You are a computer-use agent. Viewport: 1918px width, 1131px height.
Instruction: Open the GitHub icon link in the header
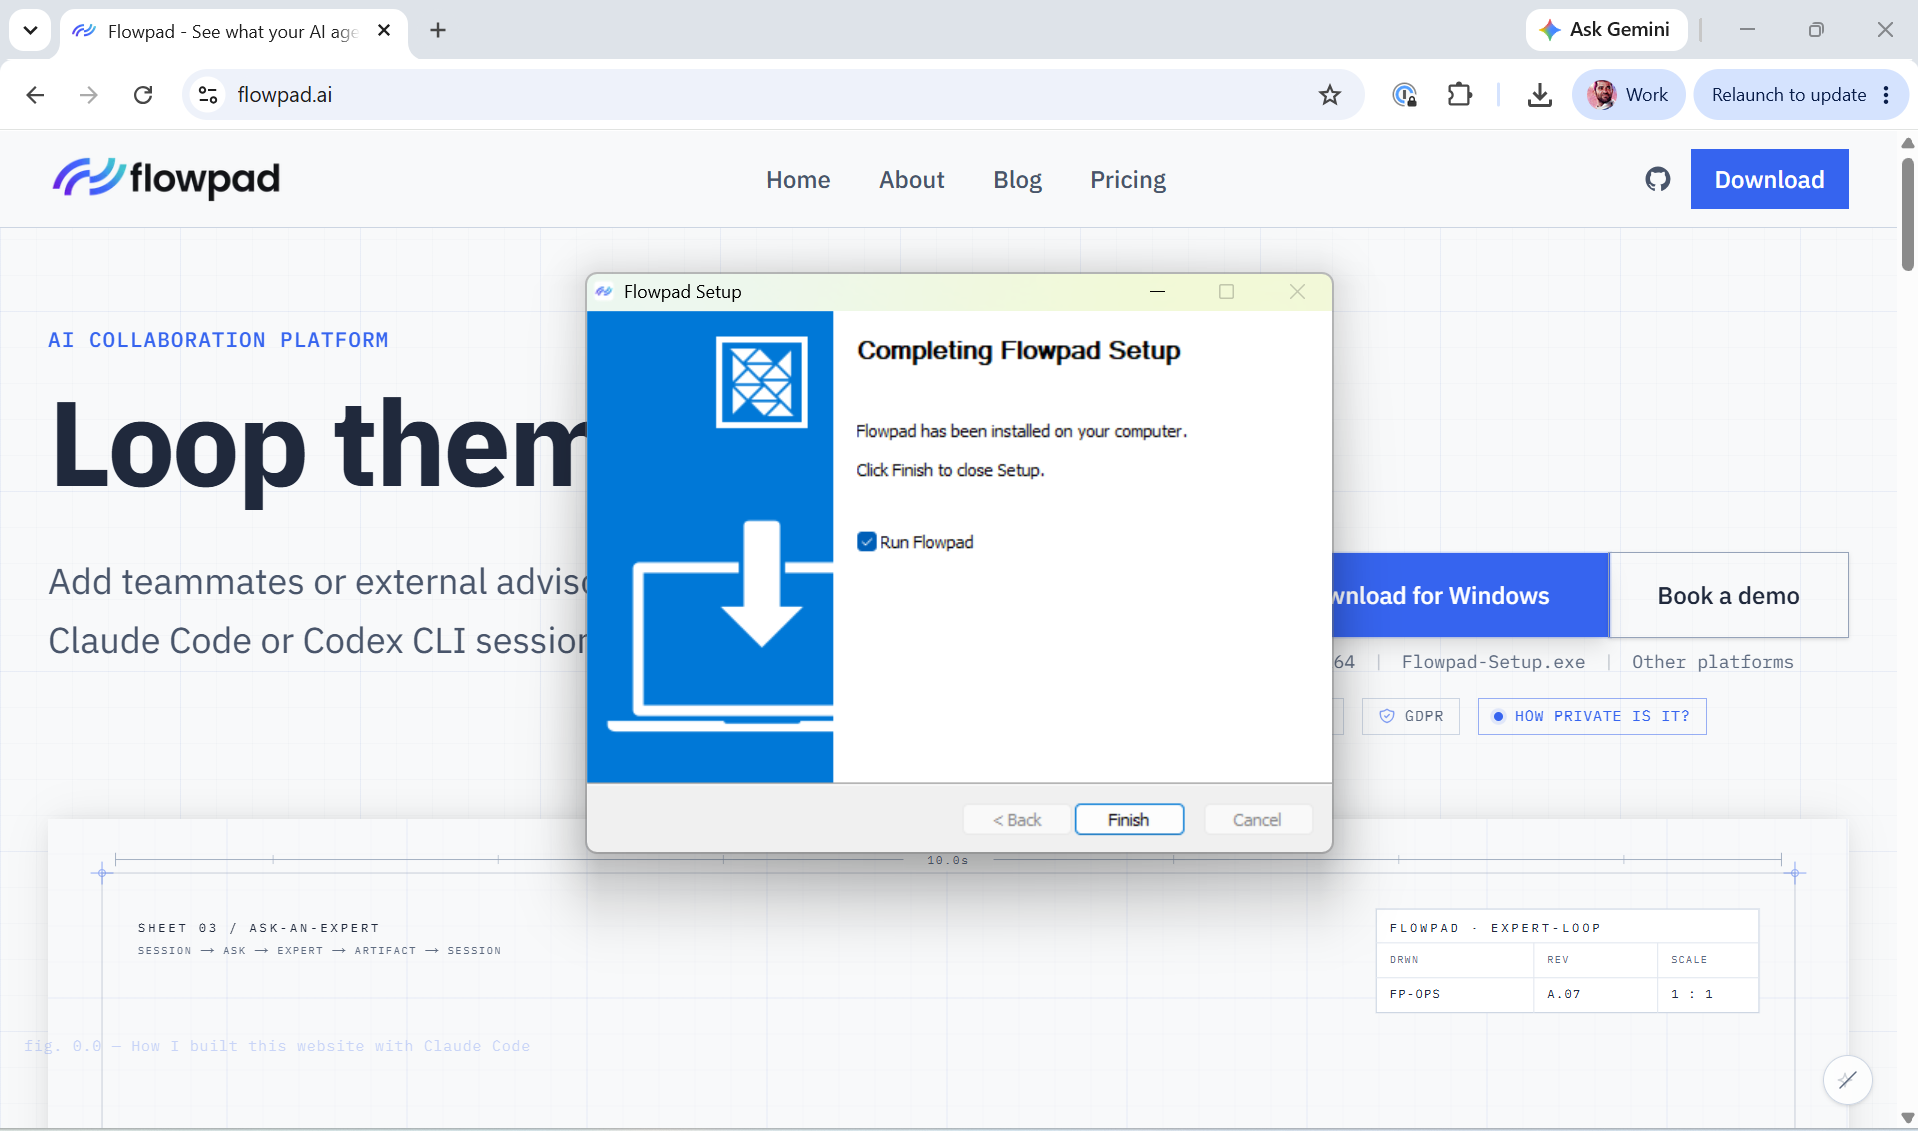point(1657,180)
